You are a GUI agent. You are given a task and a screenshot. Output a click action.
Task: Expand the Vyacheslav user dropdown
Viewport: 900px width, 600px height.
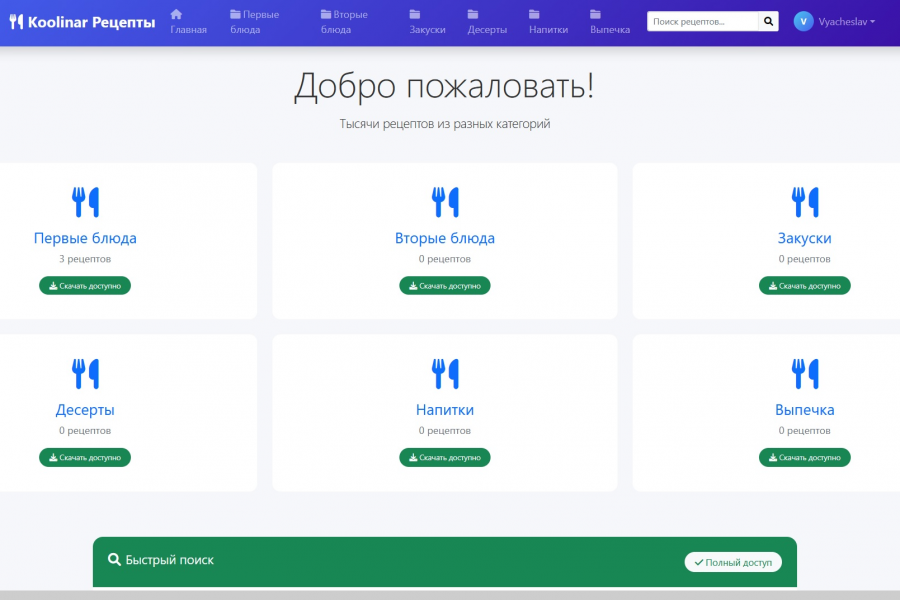[x=847, y=22]
